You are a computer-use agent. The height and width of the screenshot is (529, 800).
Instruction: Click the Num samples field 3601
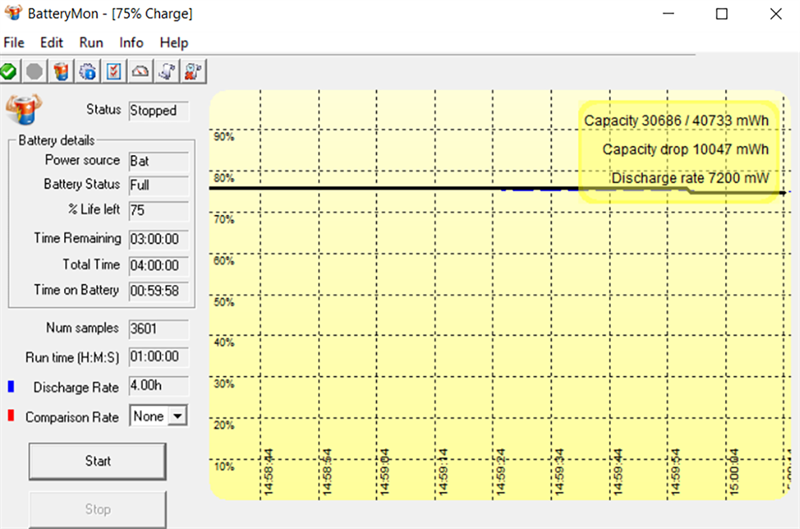(158, 329)
